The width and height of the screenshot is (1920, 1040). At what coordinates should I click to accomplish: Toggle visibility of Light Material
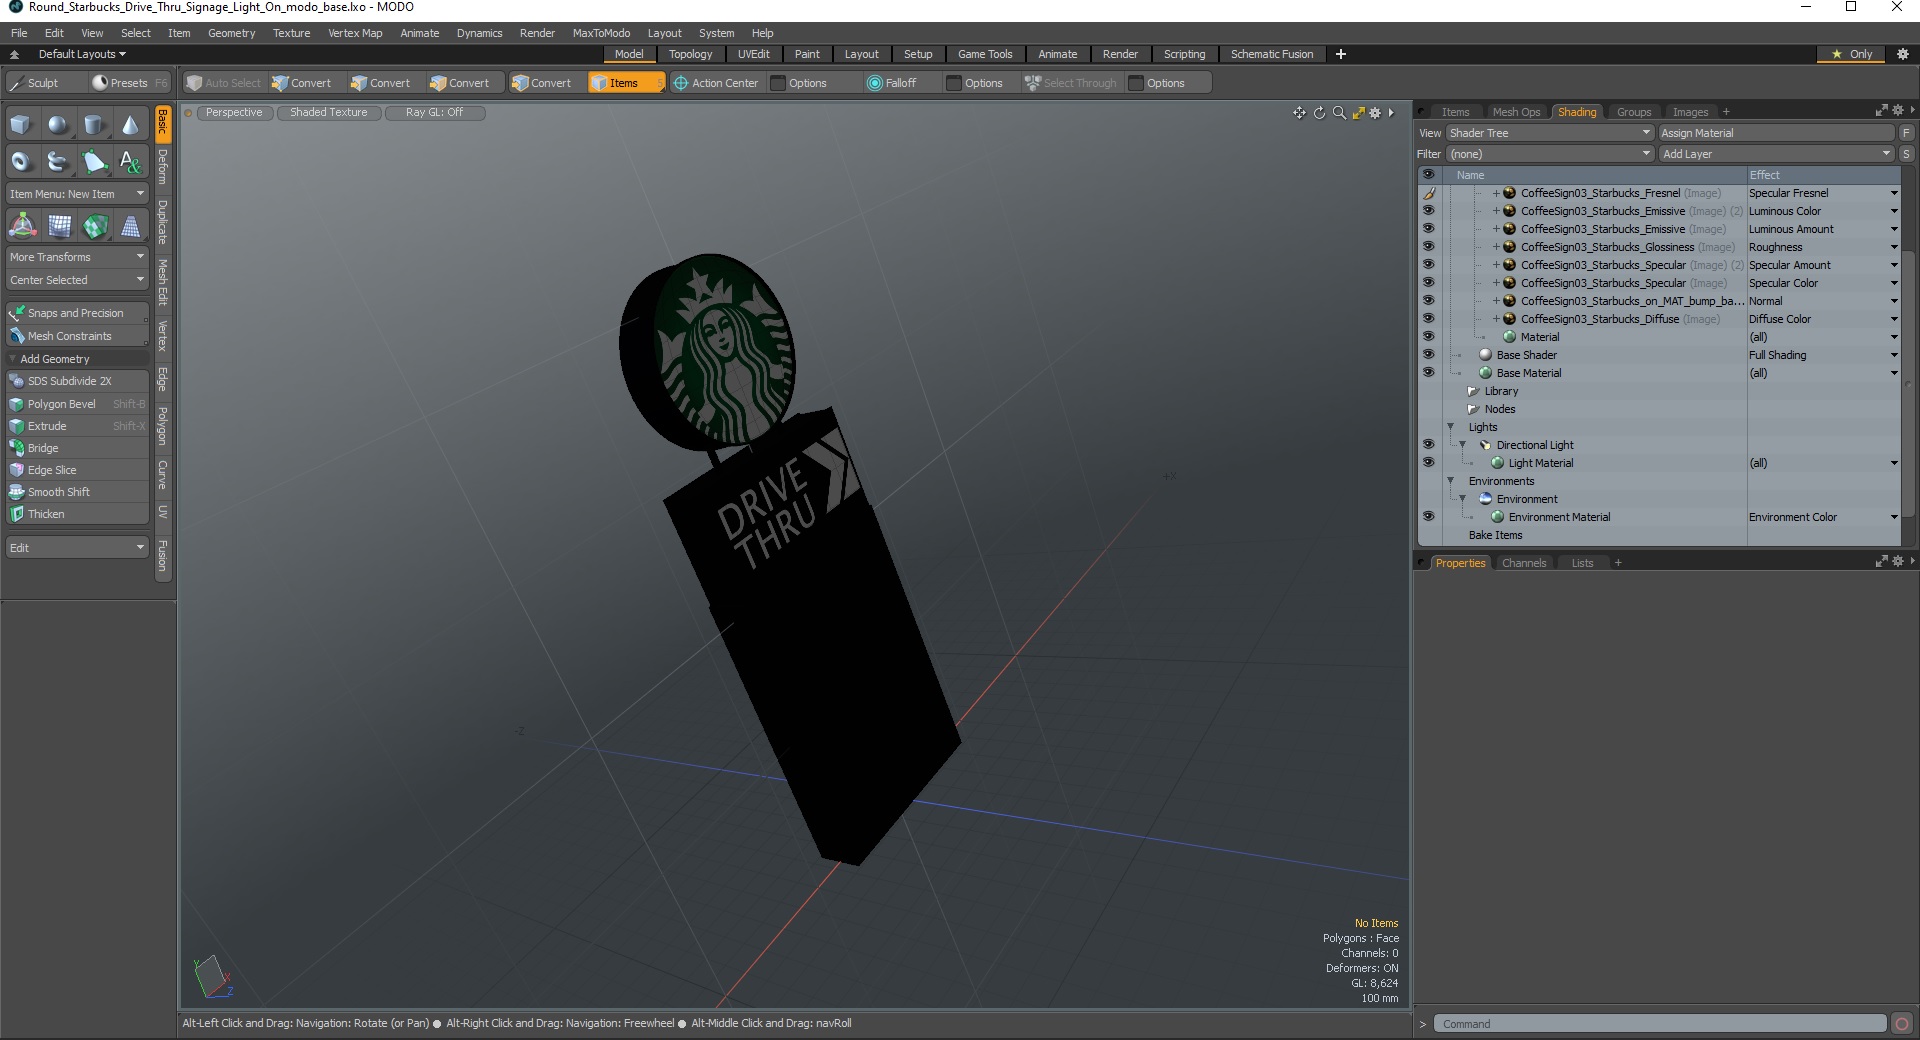(1428, 463)
